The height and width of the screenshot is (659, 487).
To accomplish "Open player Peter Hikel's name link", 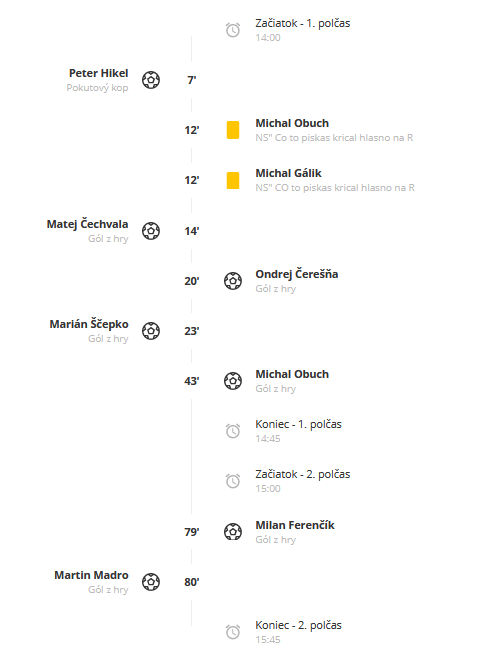I will click(98, 73).
